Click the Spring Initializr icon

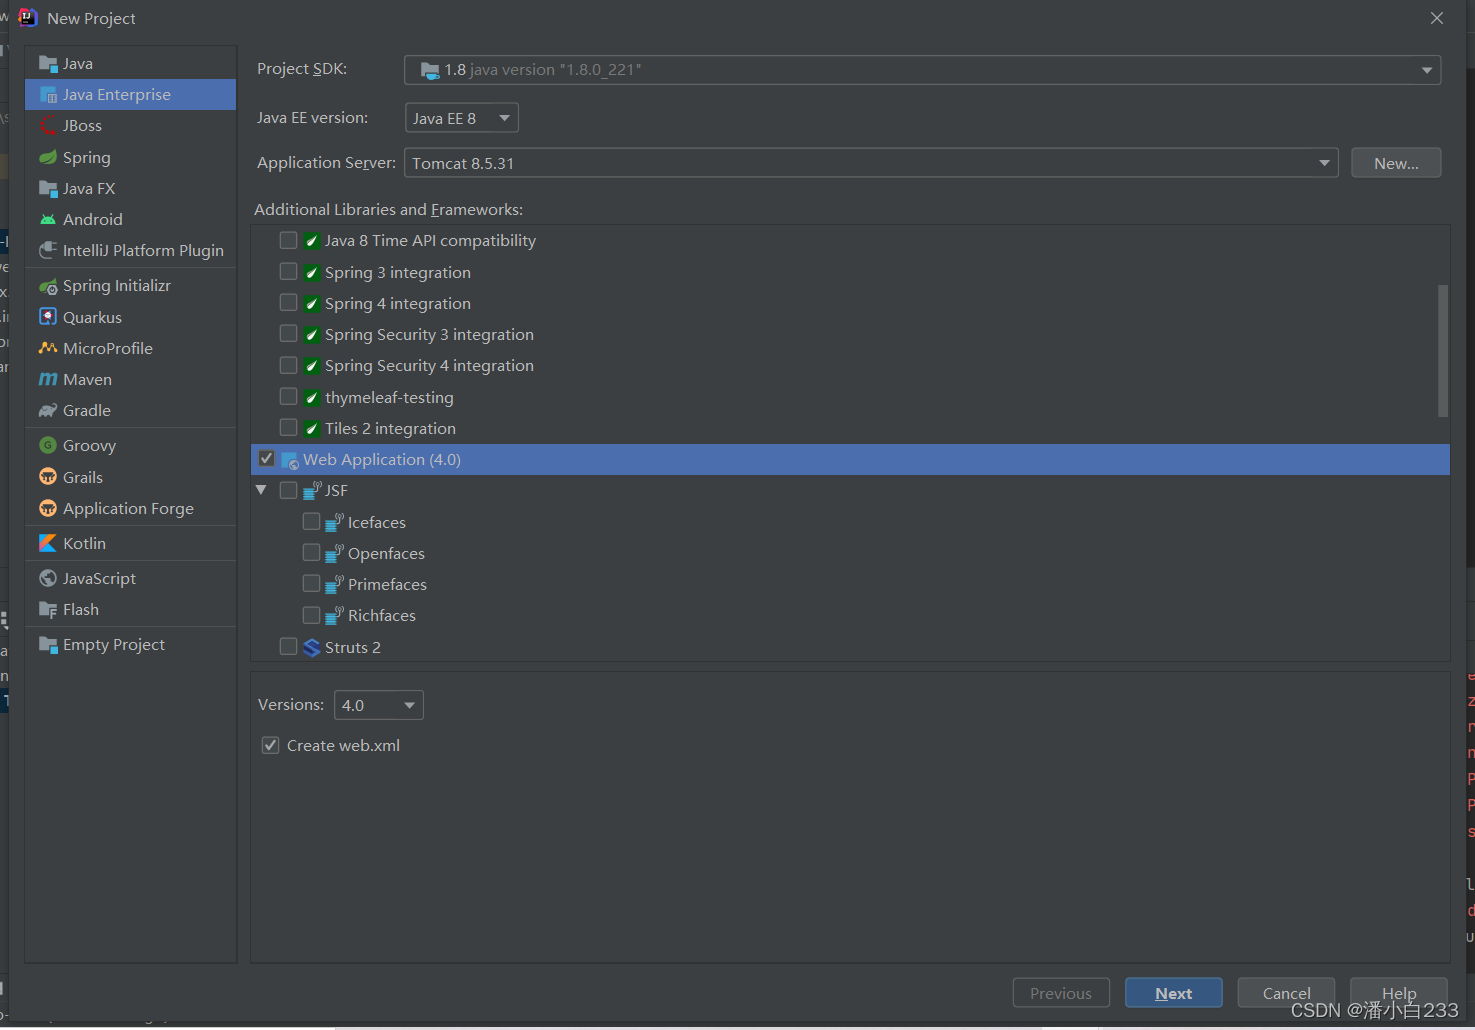[x=48, y=286]
